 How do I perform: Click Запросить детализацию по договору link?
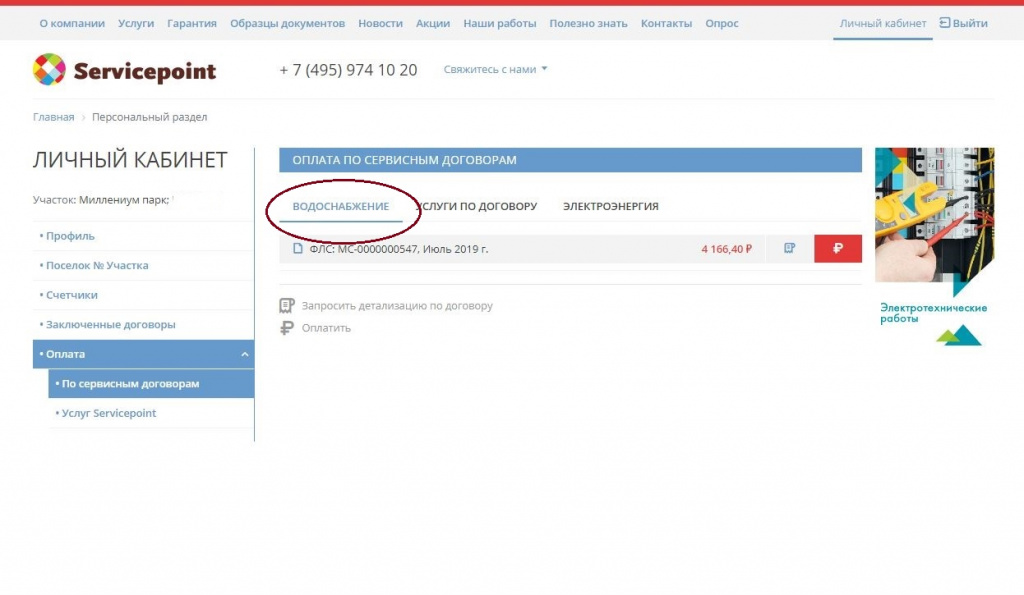397,306
